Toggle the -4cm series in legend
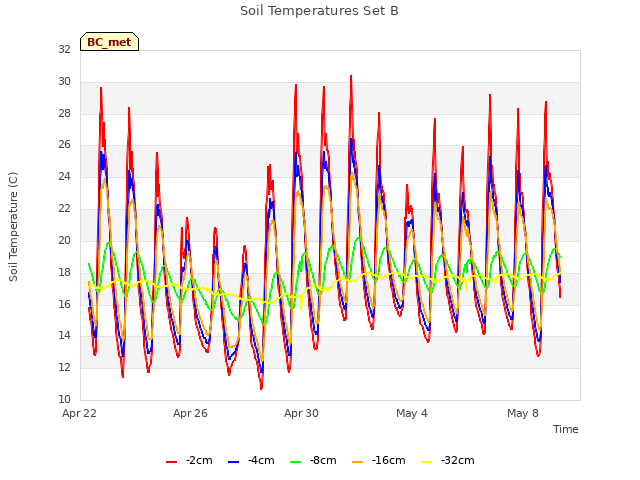This screenshot has width=640, height=480. (251, 460)
